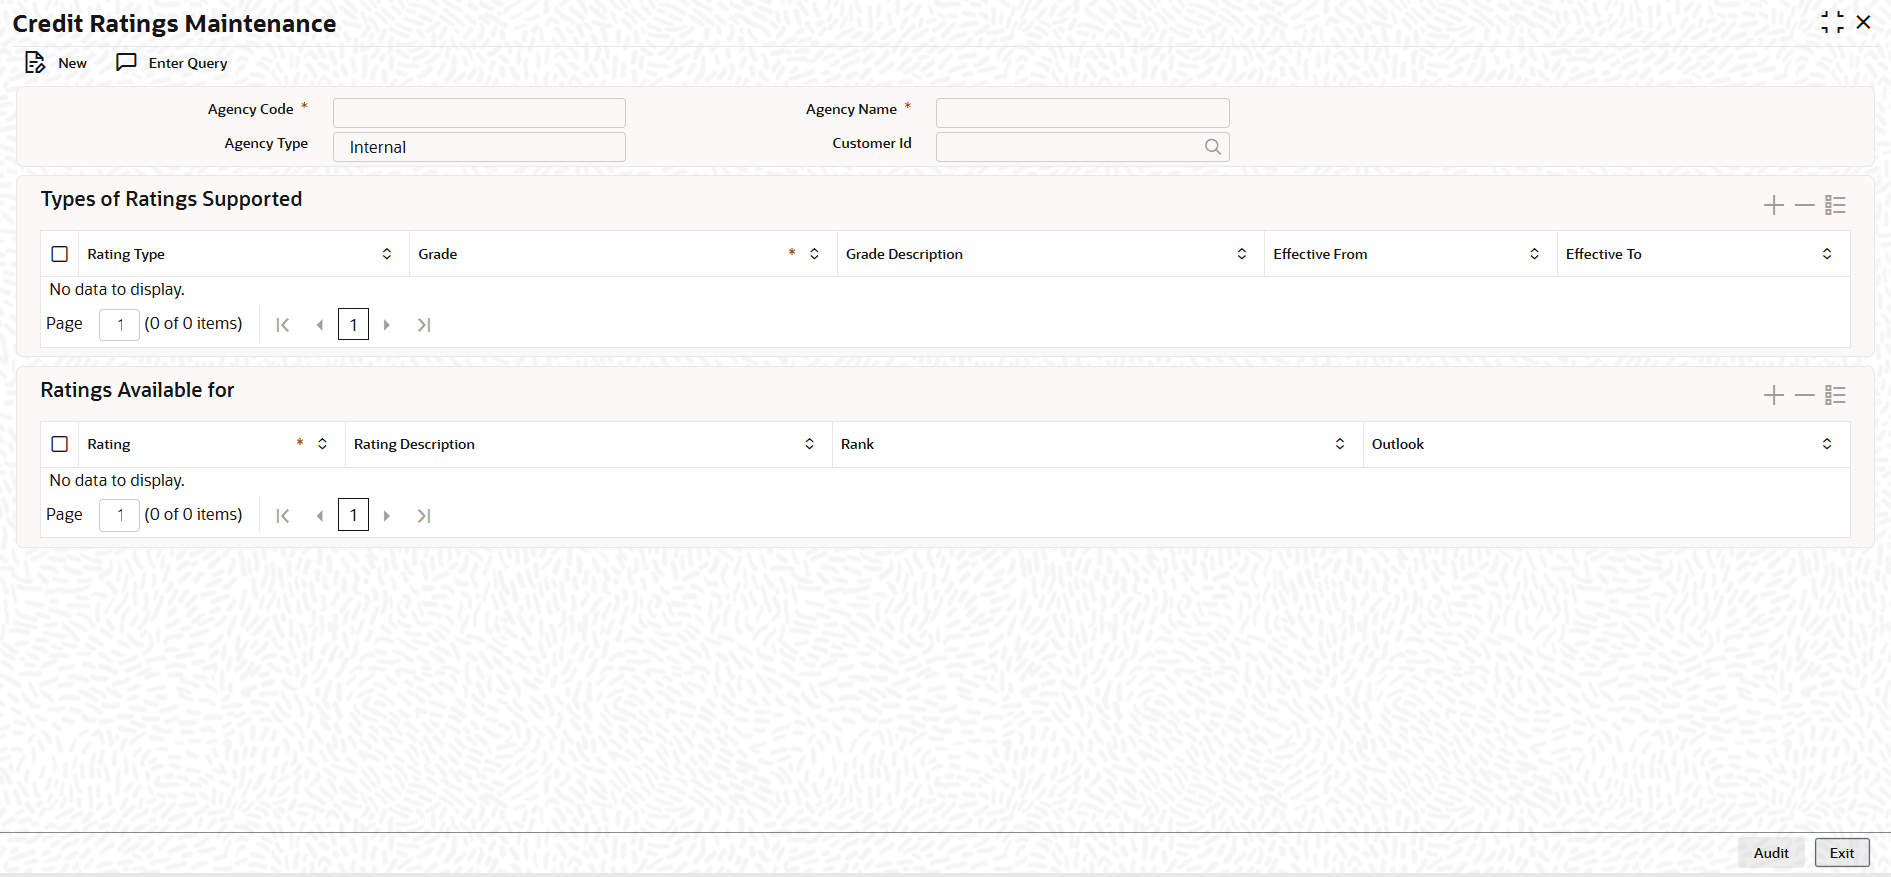Focus the Agency Code field
Screen dimensions: 1891x877
coord(479,112)
